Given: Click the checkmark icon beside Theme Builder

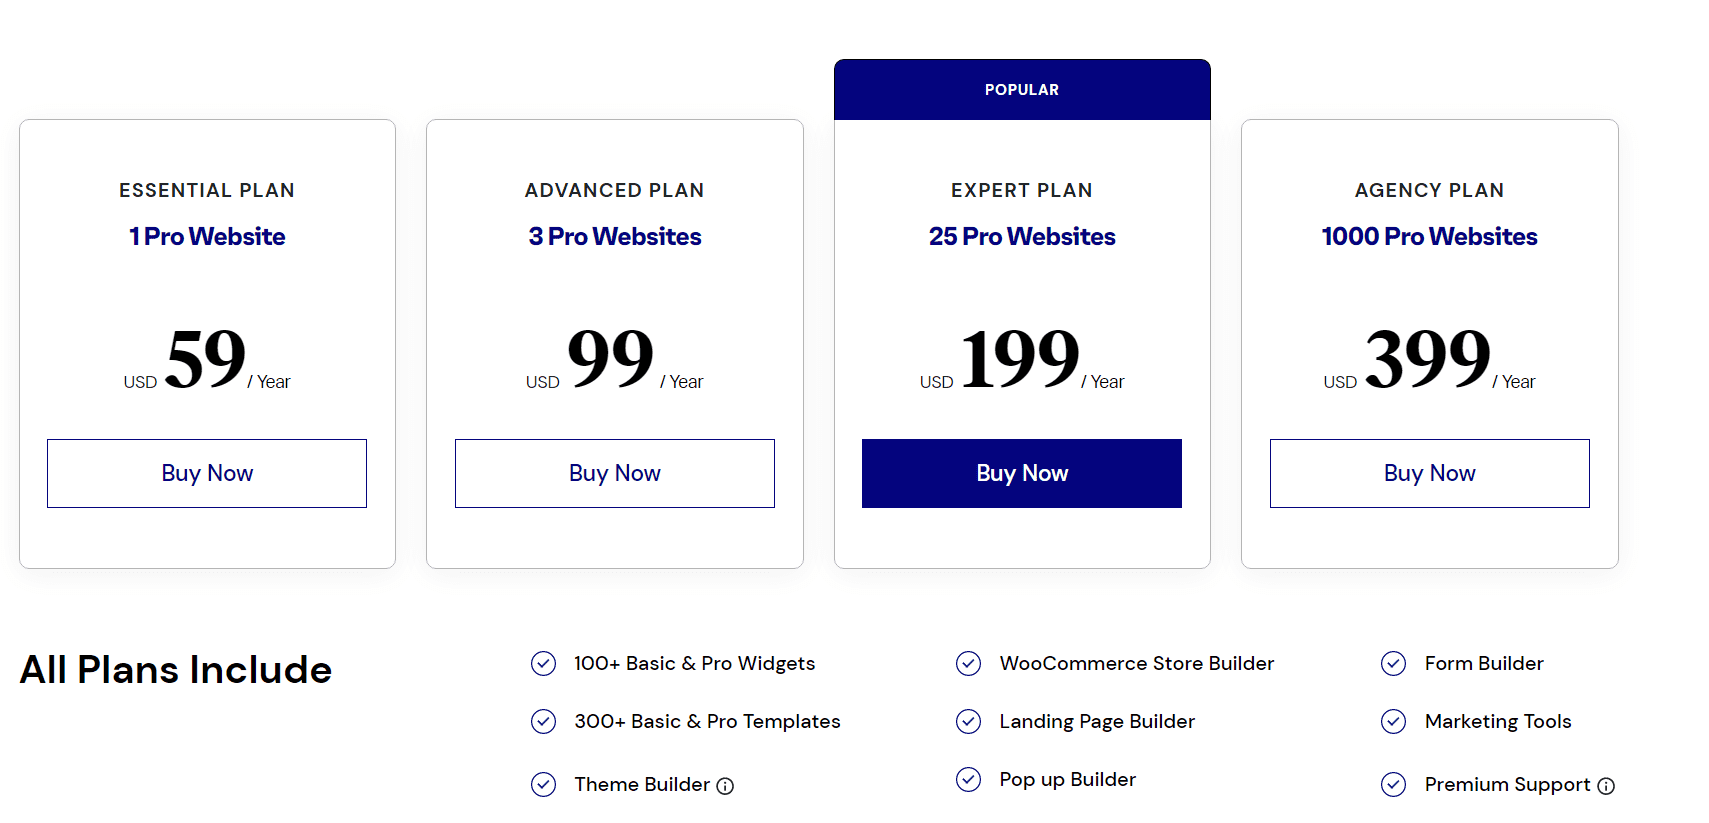Looking at the screenshot, I should (543, 785).
